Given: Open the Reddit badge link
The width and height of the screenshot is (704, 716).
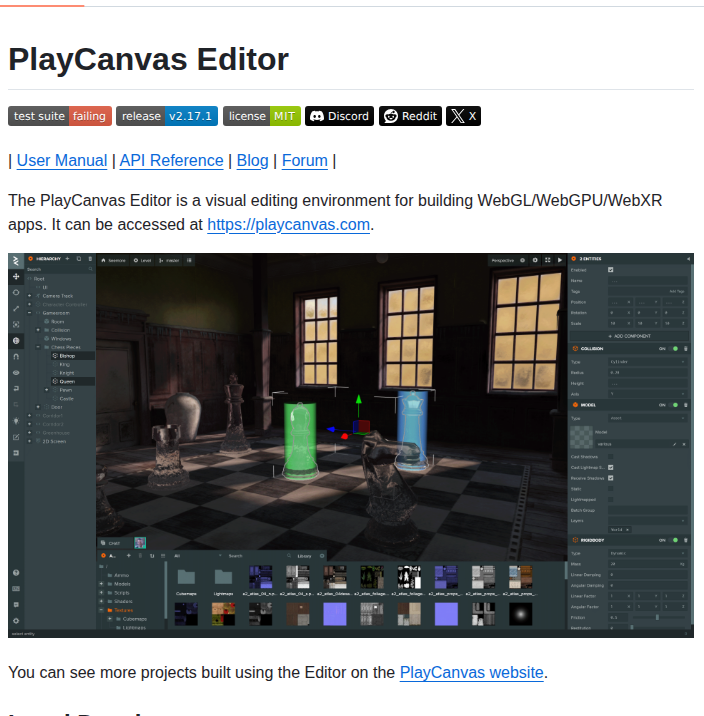Looking at the screenshot, I should click(x=410, y=116).
